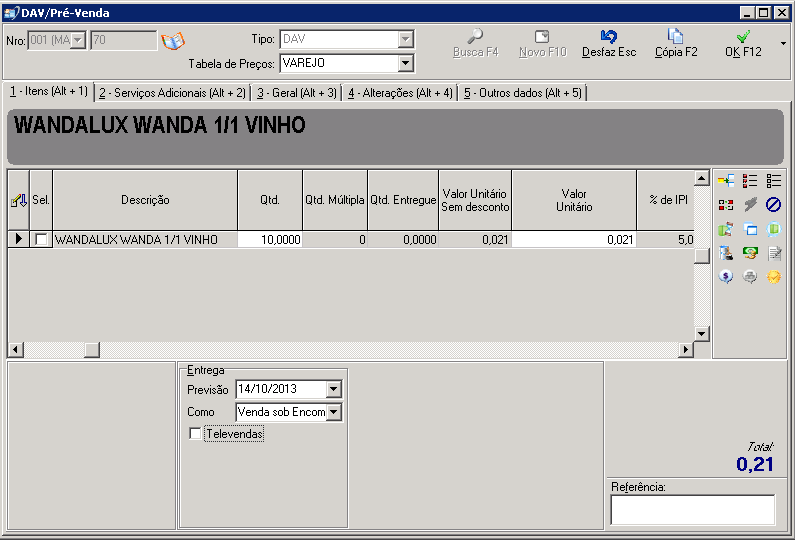
Task: Open the Nro 001 (MA combo dropdown
Action: tap(78, 40)
